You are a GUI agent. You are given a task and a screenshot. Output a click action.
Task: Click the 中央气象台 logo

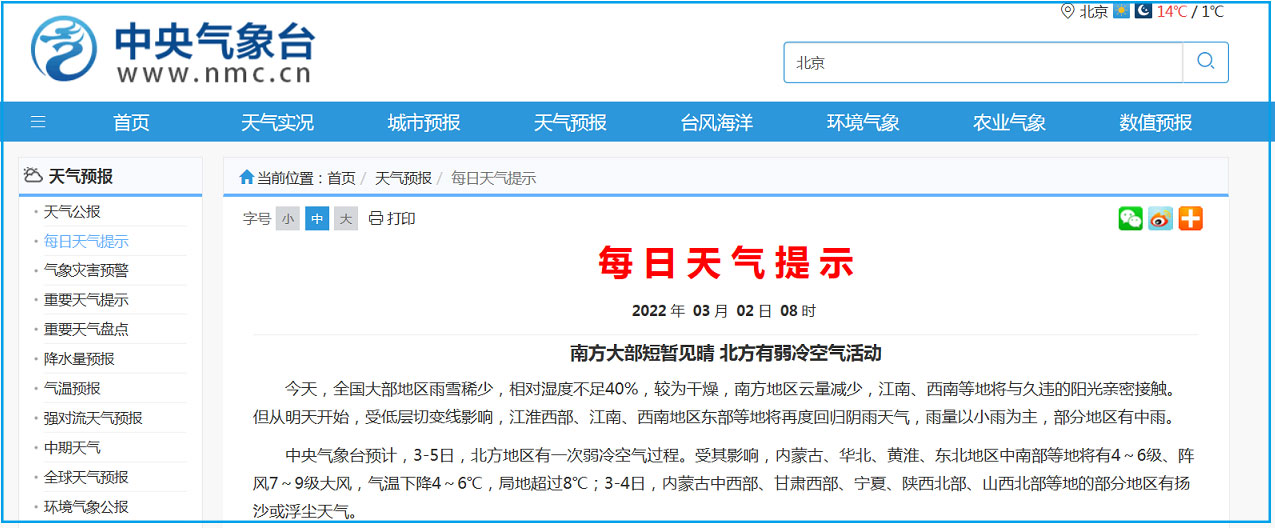coord(172,50)
